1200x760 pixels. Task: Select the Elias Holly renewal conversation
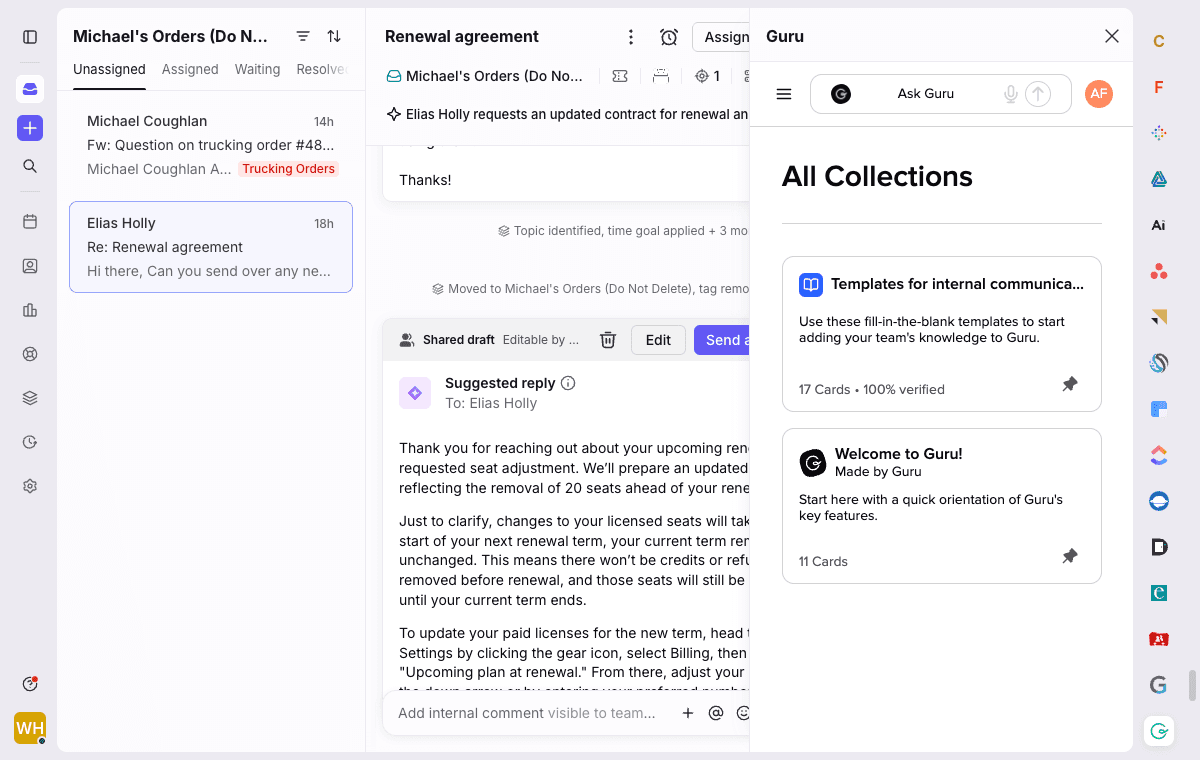click(210, 247)
